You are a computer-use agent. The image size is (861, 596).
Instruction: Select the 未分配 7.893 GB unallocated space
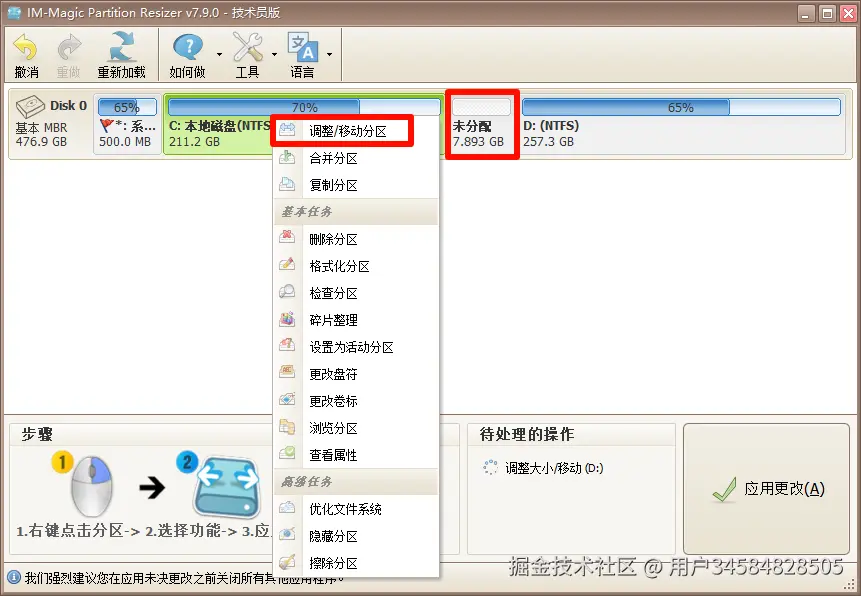(482, 125)
